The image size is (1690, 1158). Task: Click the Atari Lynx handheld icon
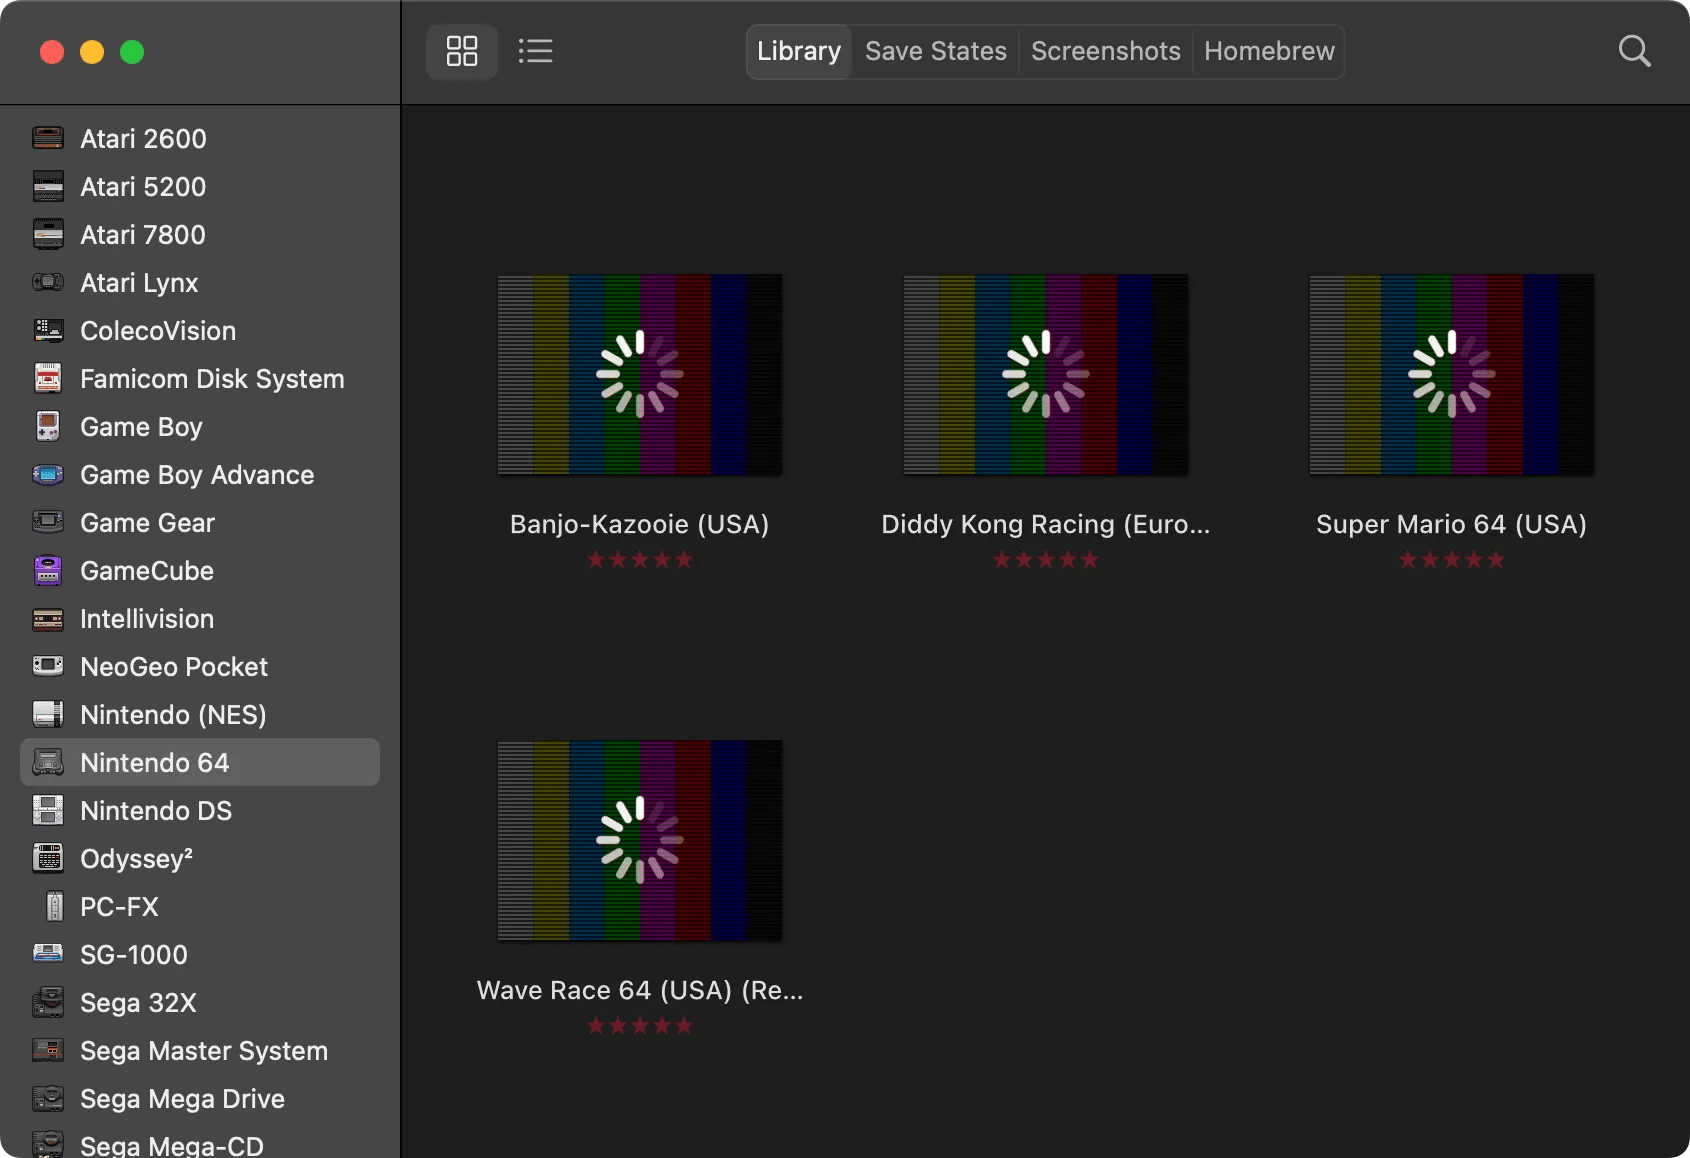[x=48, y=282]
